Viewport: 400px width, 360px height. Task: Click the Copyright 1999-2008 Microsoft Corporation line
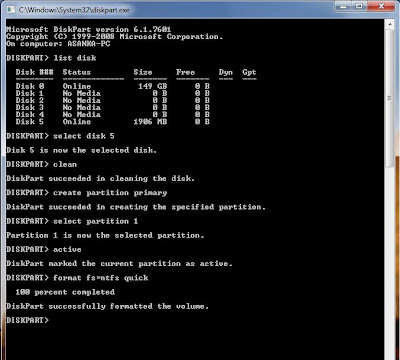click(x=114, y=37)
